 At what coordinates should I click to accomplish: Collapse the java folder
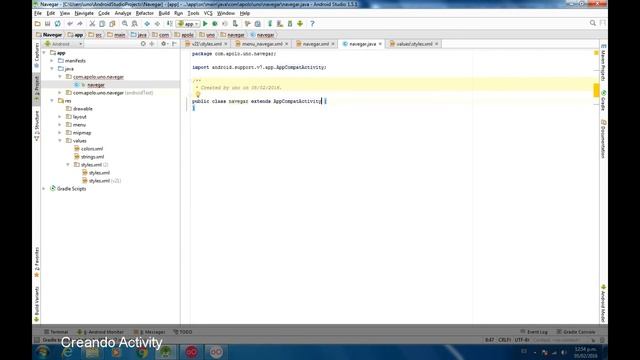[52, 69]
